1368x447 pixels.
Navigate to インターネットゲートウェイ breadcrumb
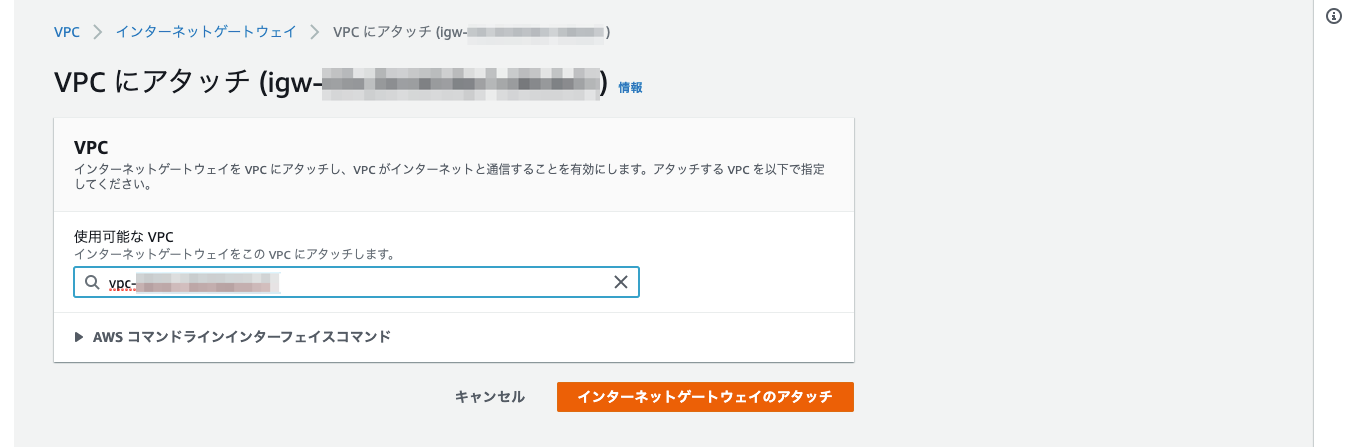[206, 32]
